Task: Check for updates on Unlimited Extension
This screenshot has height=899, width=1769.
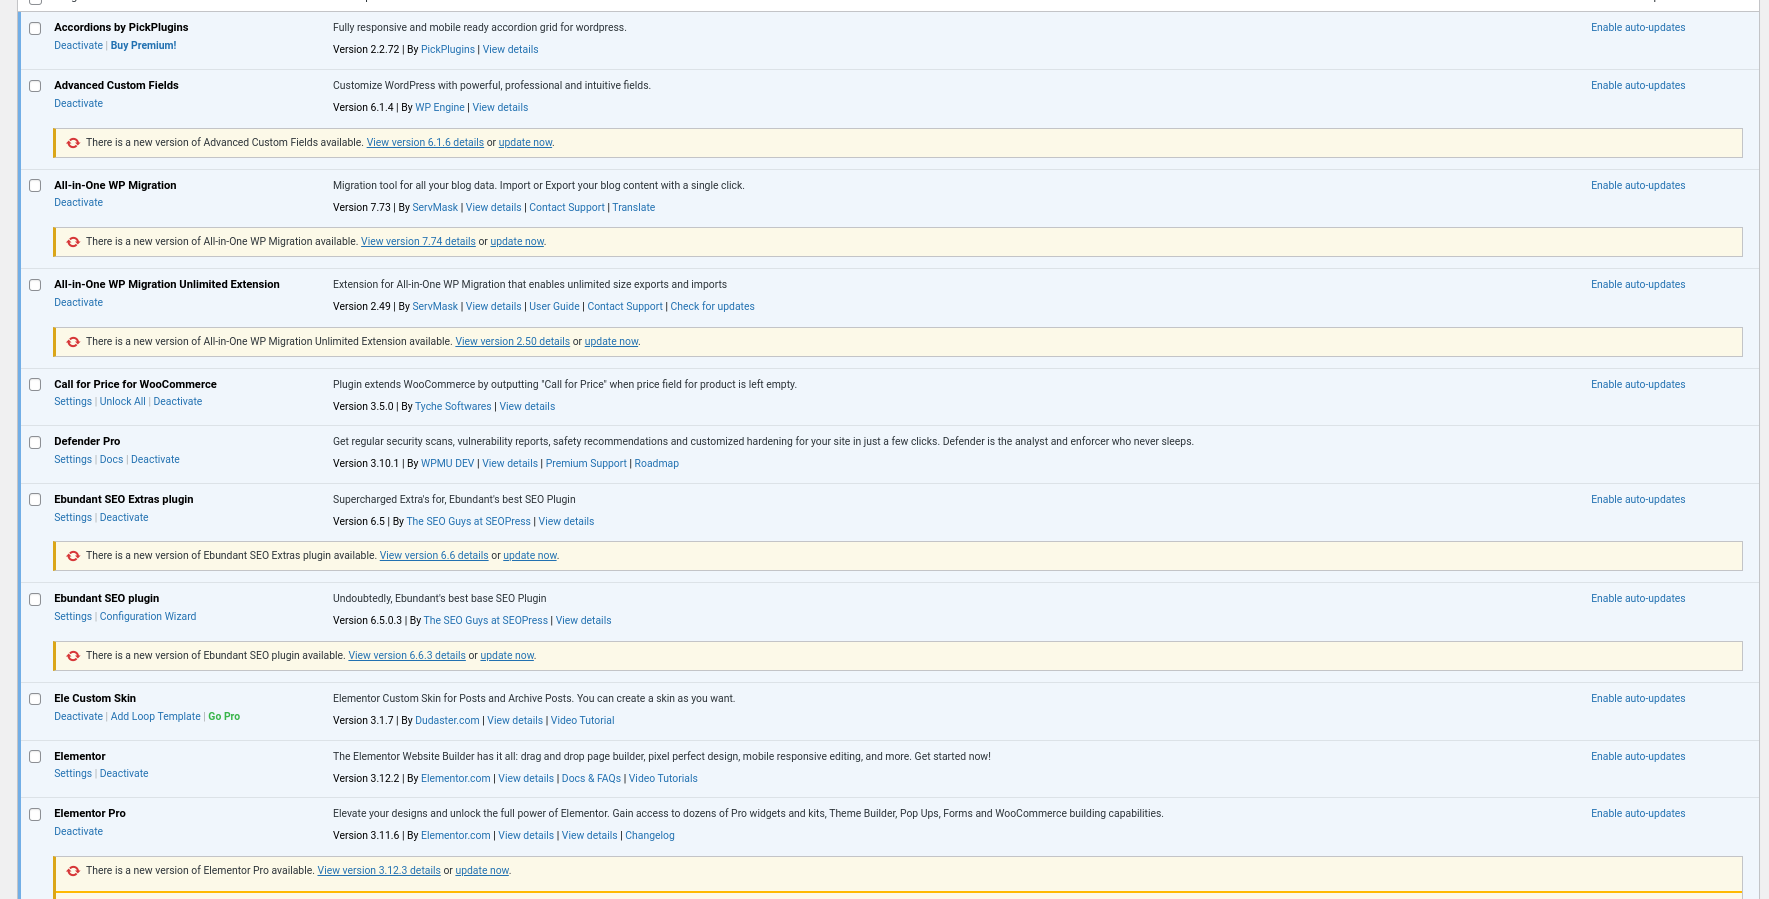Action: 712,307
